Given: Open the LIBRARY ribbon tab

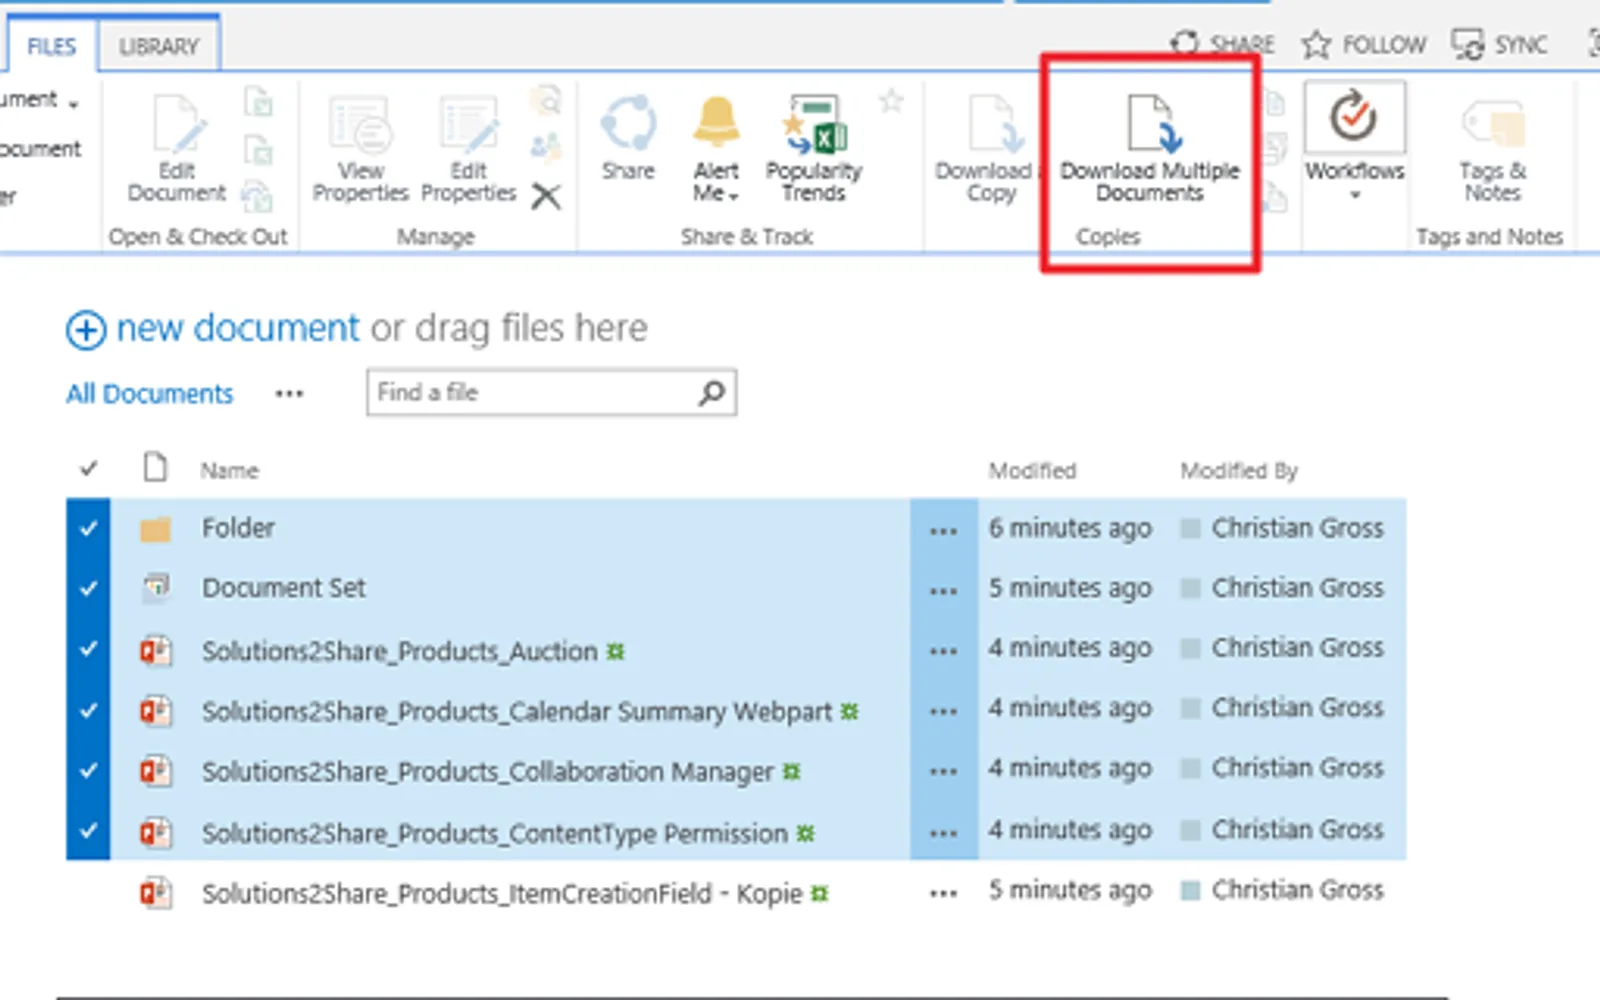Looking at the screenshot, I should point(158,46).
